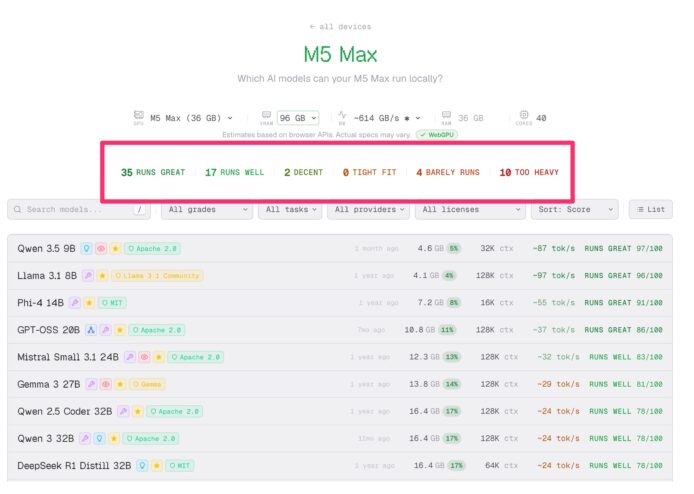Click into the Search models field

[79, 209]
